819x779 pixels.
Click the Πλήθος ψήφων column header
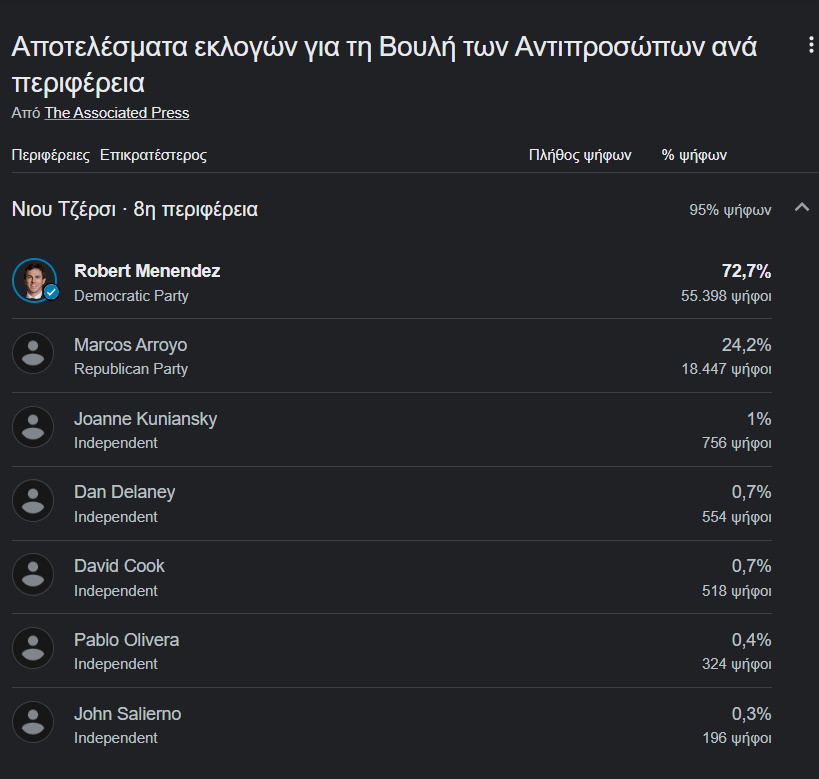pos(580,155)
